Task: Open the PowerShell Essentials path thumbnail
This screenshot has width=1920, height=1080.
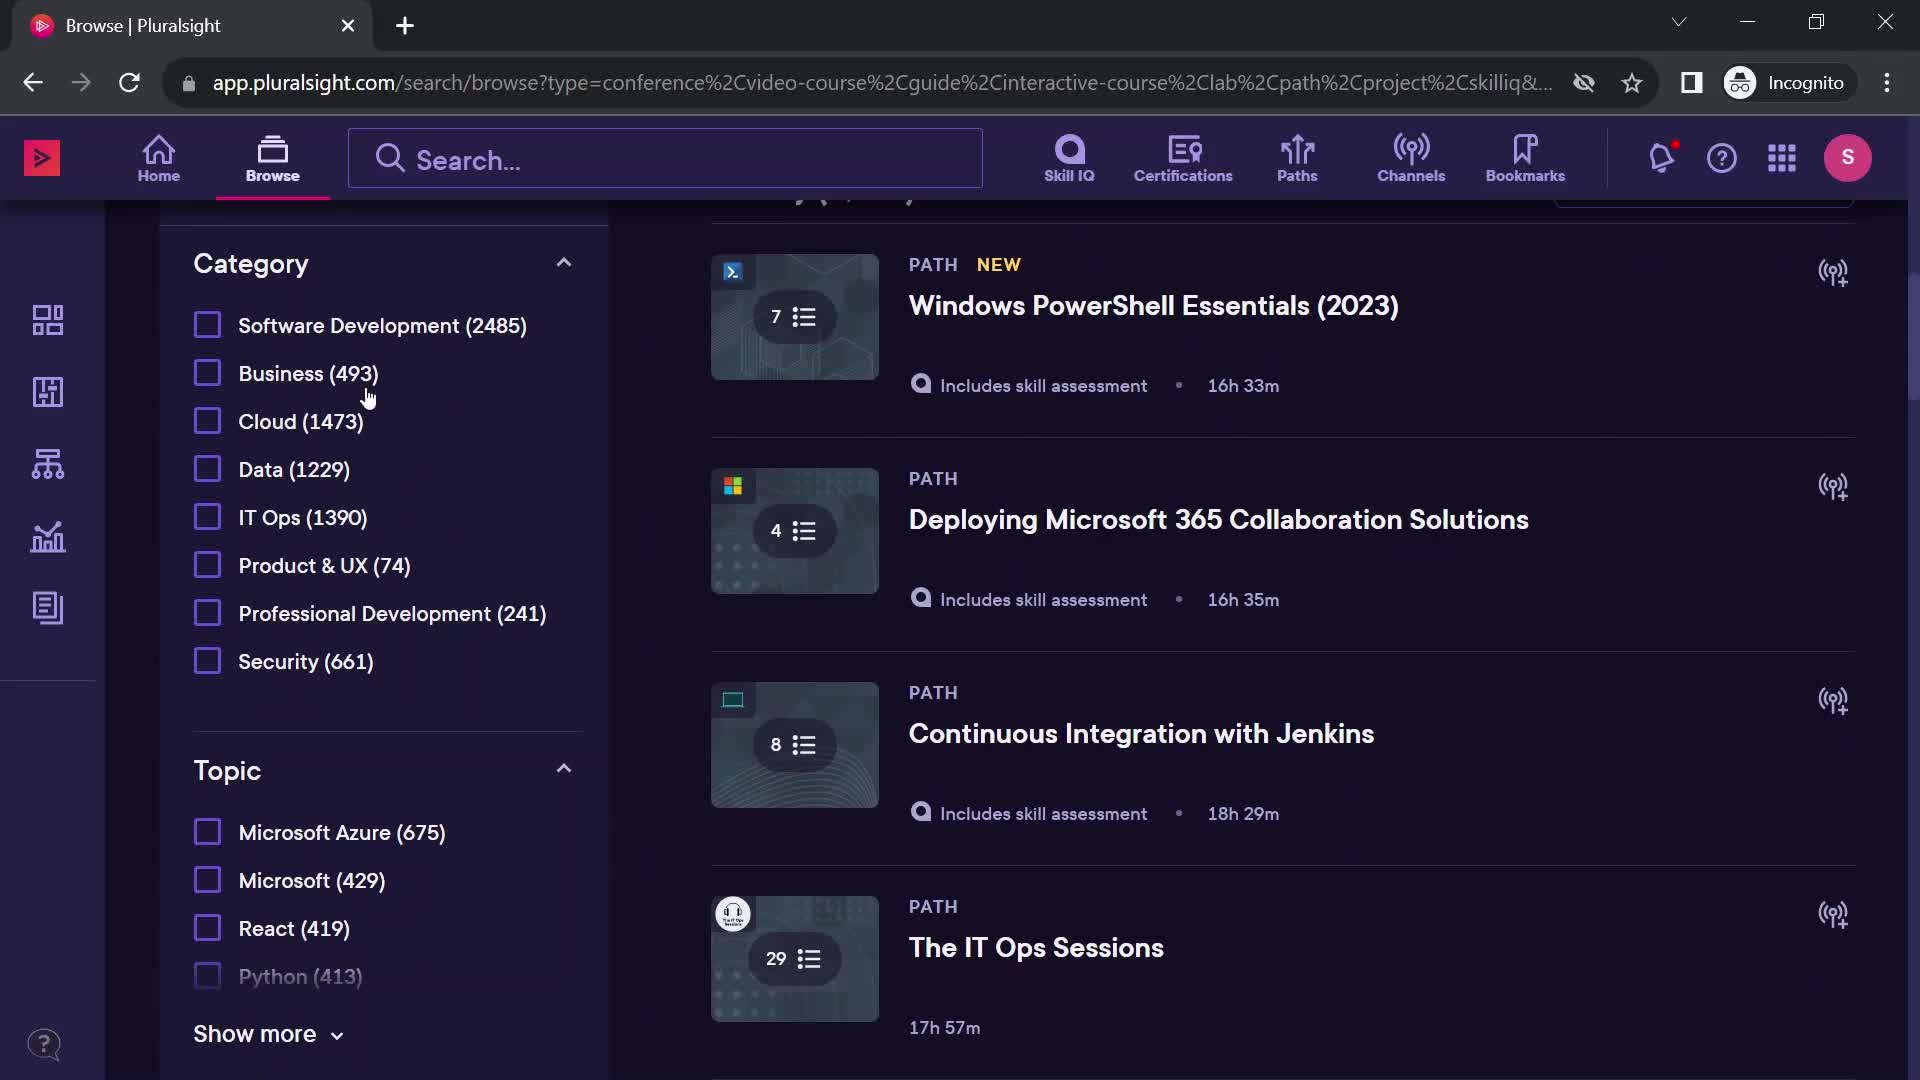Action: (795, 317)
